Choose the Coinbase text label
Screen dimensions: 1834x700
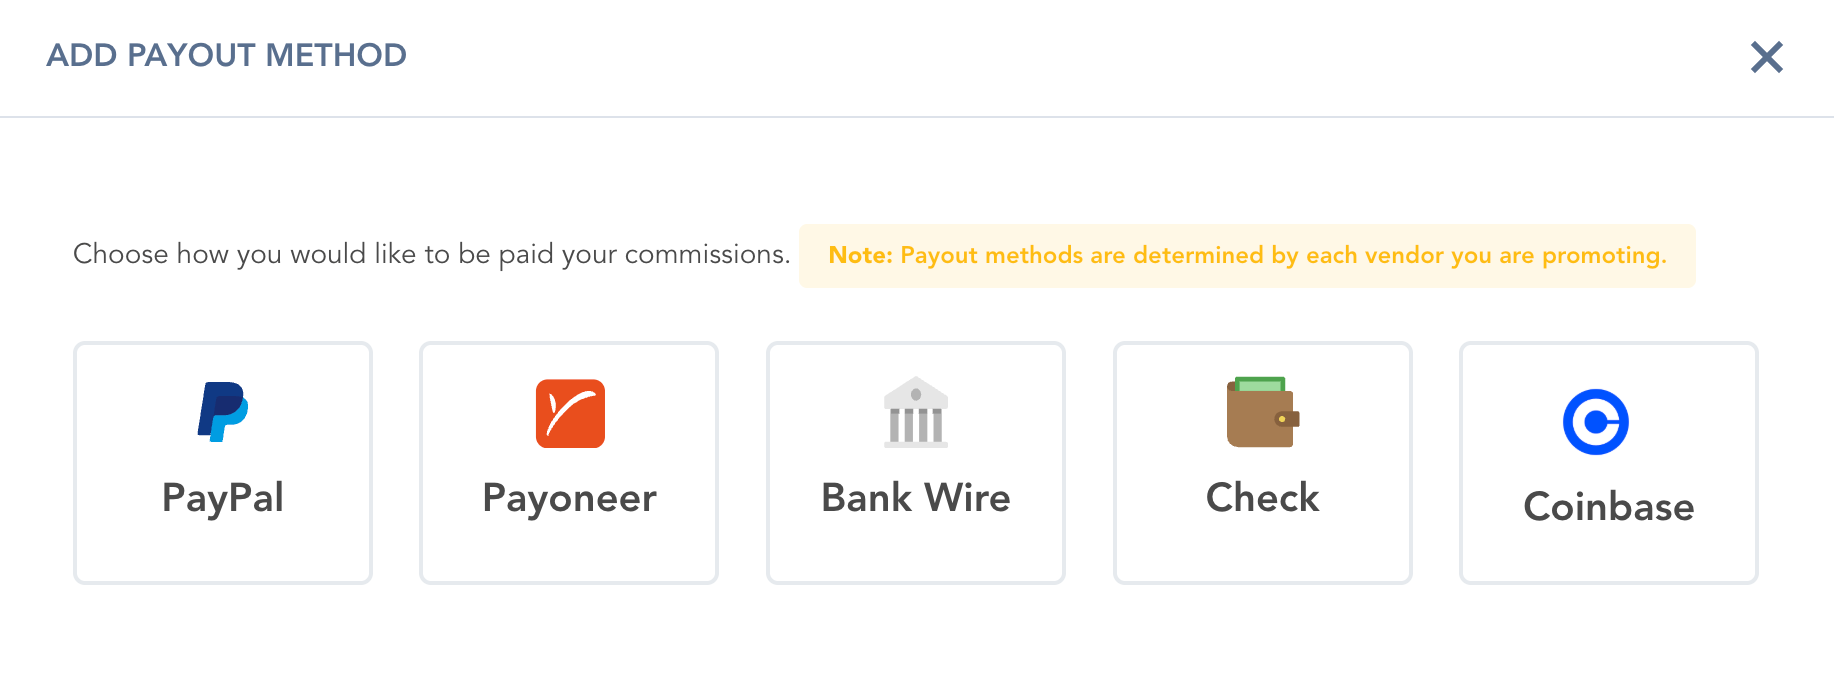point(1608,507)
